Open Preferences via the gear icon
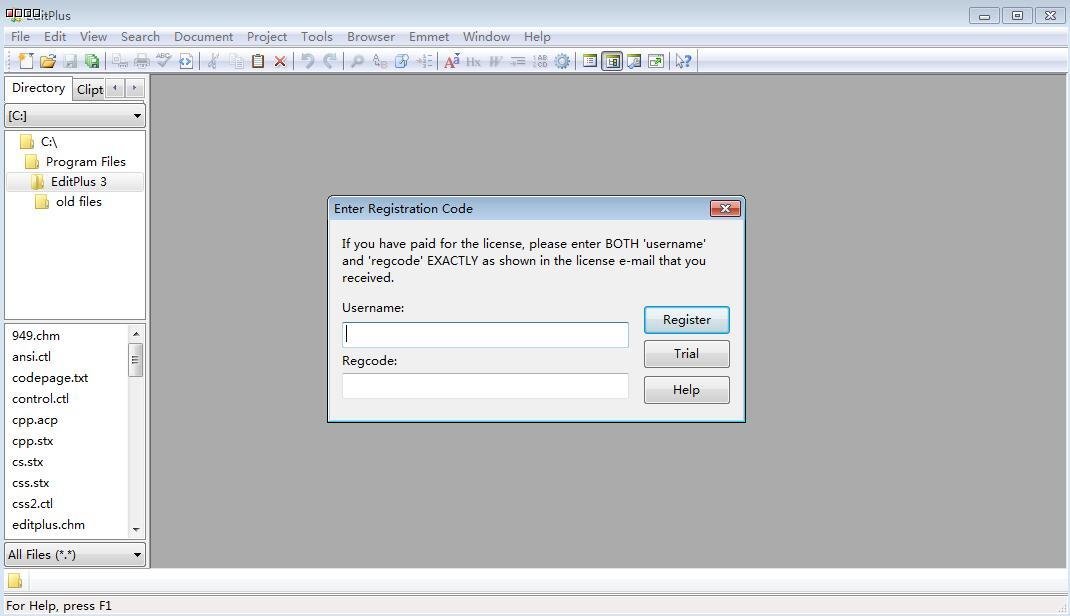The height and width of the screenshot is (616, 1070). 562,61
